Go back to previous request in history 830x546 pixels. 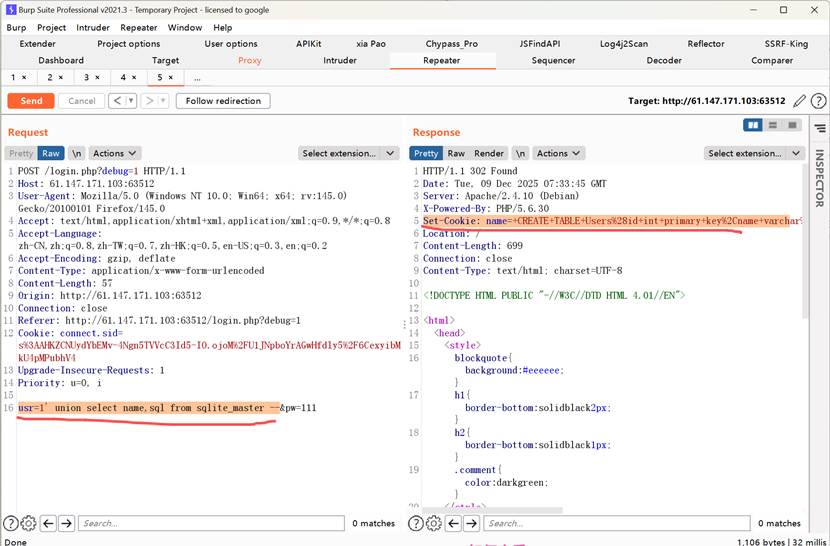tap(117, 101)
